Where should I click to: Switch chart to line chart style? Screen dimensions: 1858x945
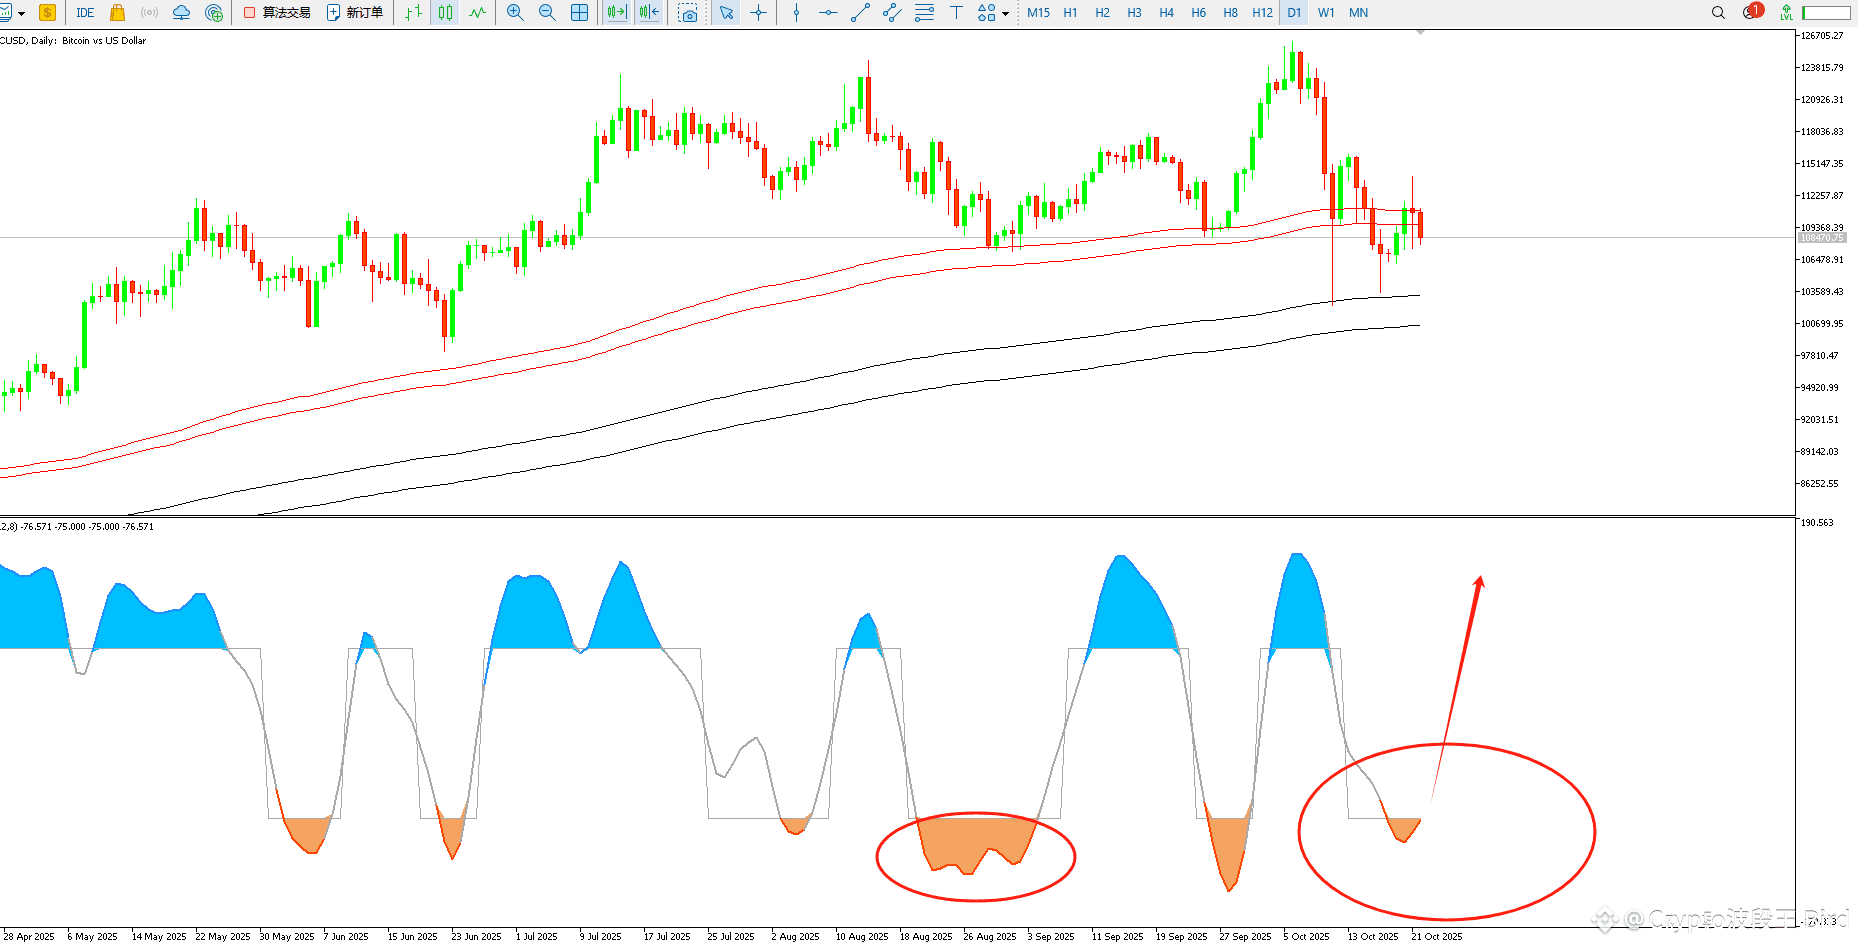tap(478, 13)
